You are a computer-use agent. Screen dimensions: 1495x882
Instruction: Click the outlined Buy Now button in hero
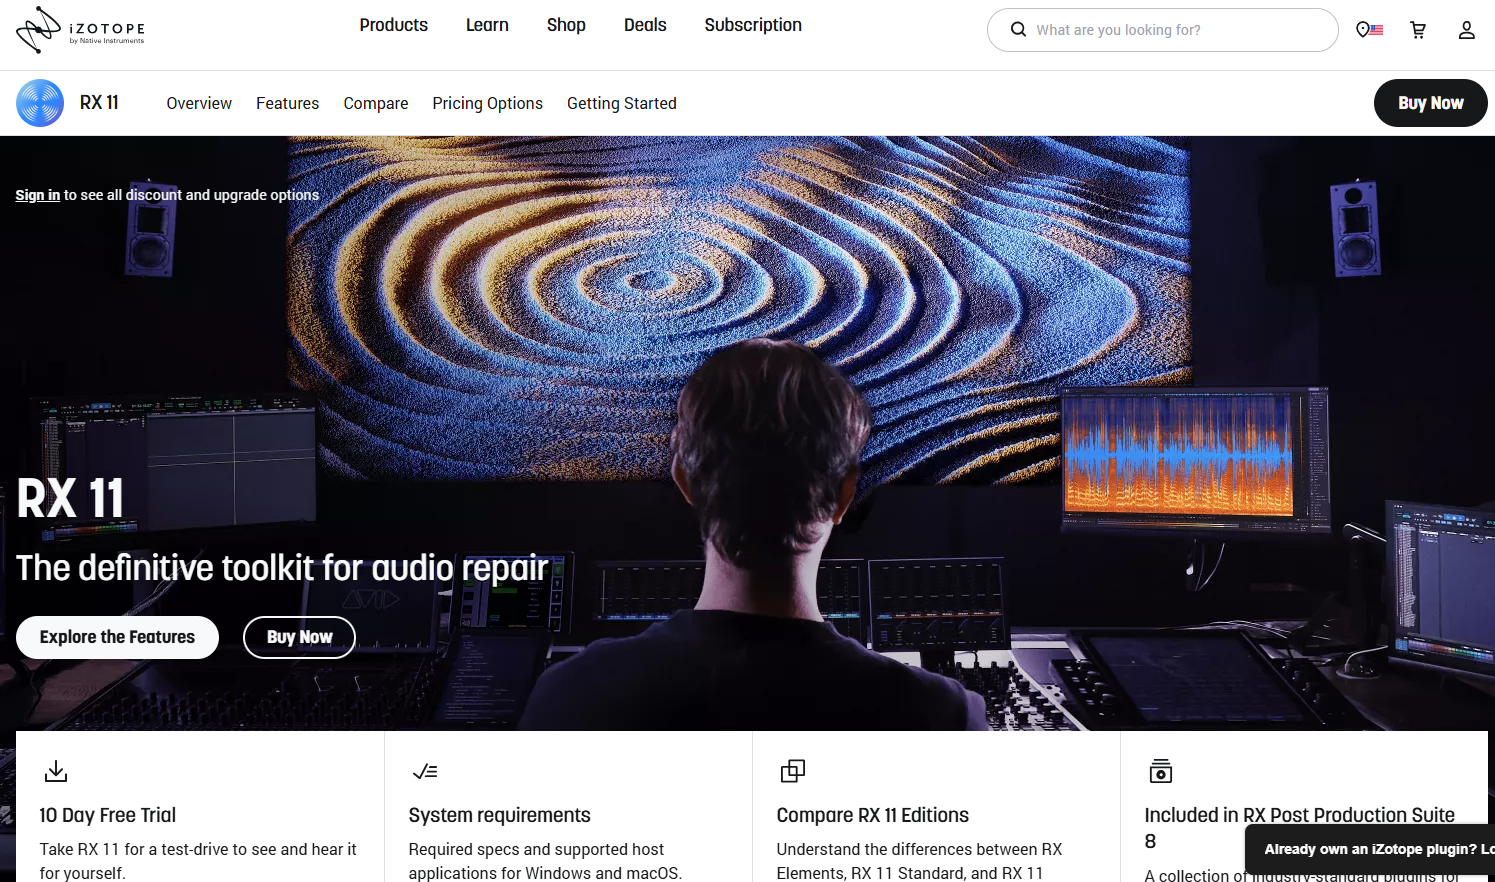pyautogui.click(x=299, y=637)
